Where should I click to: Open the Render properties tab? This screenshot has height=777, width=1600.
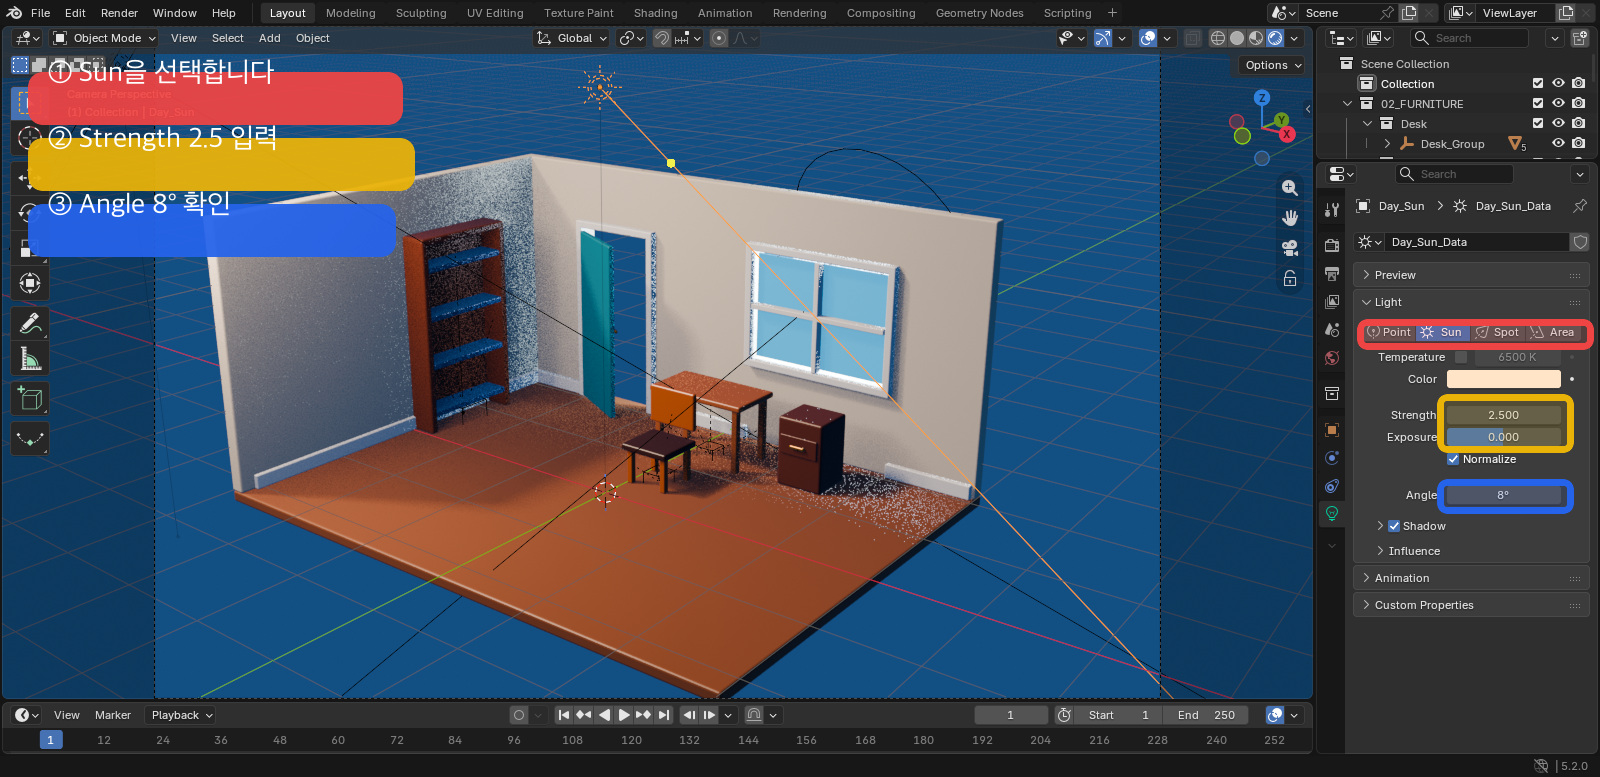tap(1332, 245)
